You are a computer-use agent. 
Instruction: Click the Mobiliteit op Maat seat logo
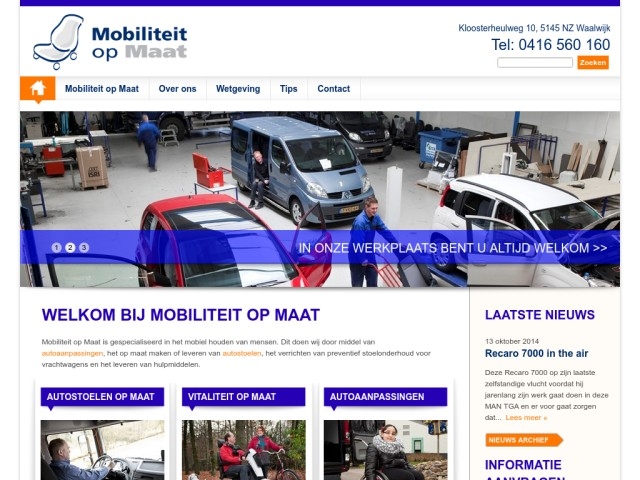click(x=110, y=42)
